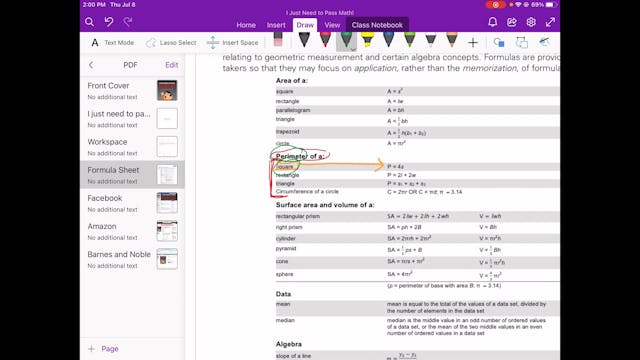Open the Facebook page
640x360 pixels.
pos(132,203)
